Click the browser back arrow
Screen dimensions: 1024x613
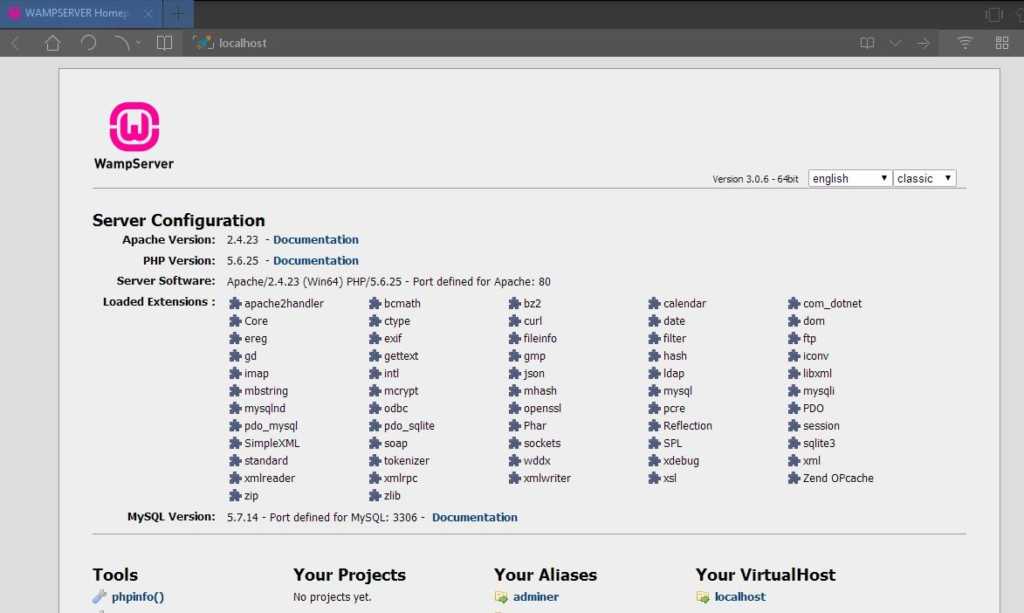(x=16, y=43)
